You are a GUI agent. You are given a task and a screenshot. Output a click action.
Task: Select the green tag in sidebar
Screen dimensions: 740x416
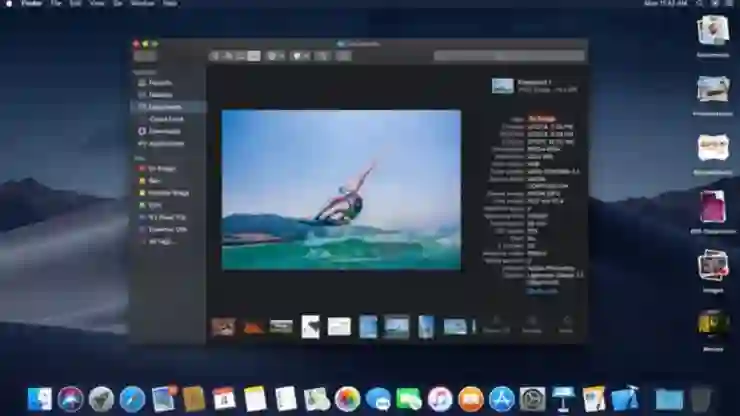click(168, 205)
